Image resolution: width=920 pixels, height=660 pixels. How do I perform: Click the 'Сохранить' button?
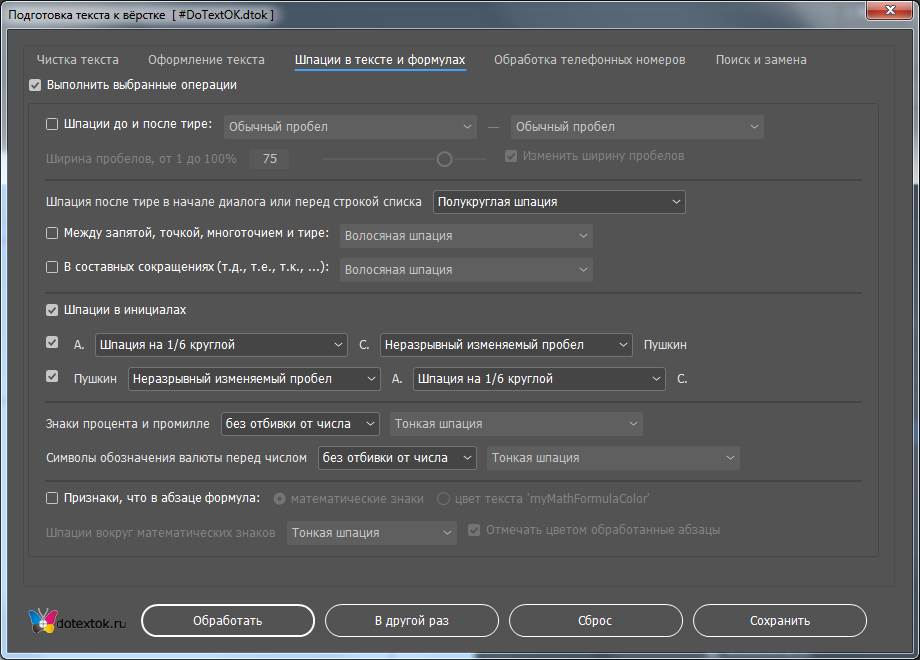[780, 621]
